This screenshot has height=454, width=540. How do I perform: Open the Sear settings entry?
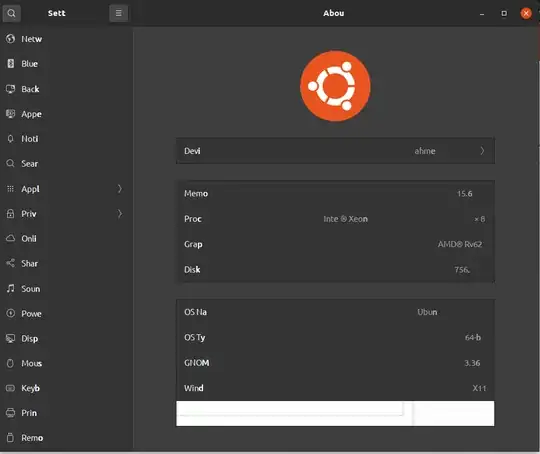click(x=67, y=164)
